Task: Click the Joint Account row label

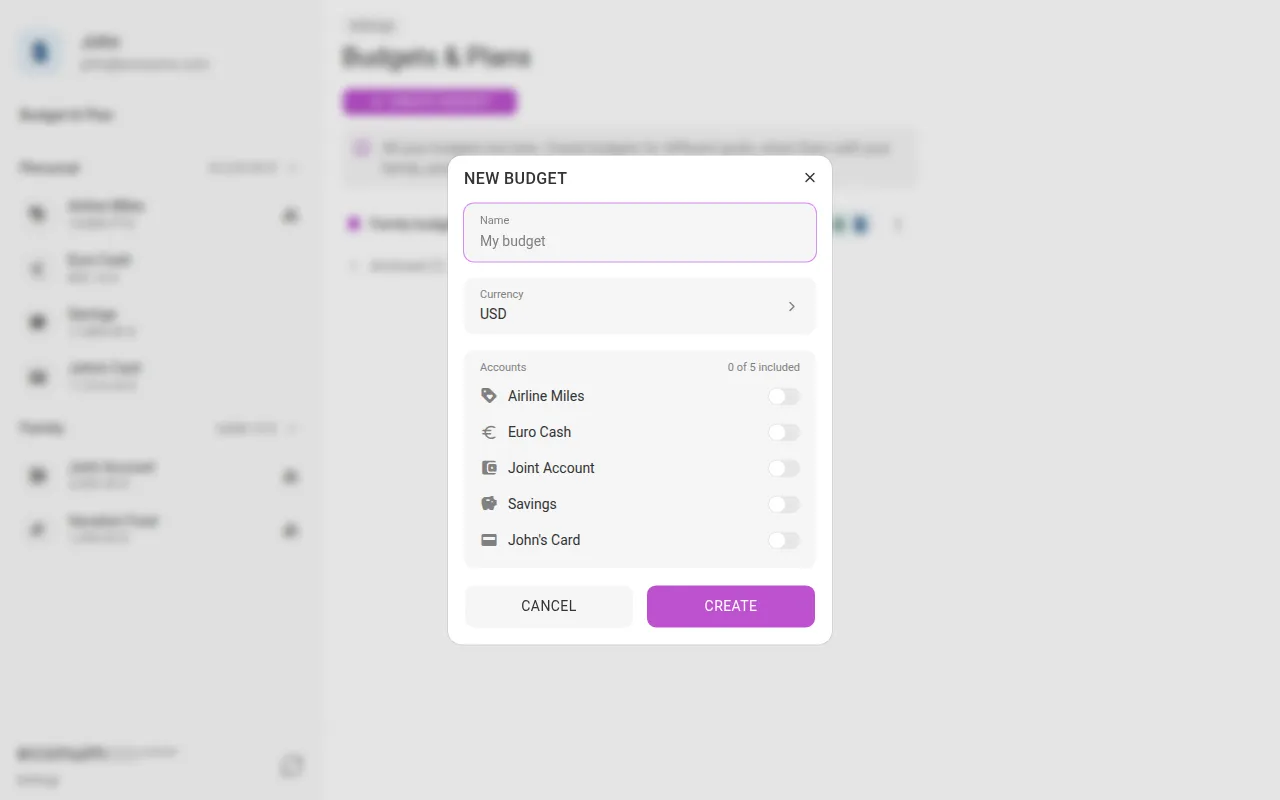Action: tap(551, 468)
